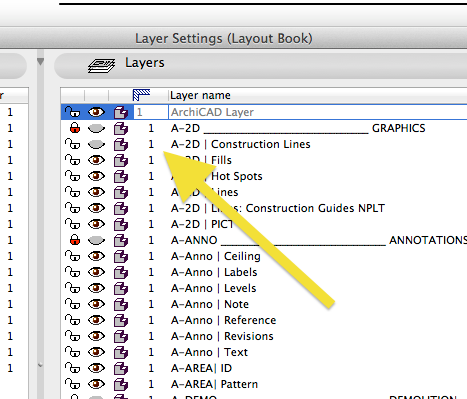
Task: Lock the Hot Spots layer
Action: click(x=73, y=176)
